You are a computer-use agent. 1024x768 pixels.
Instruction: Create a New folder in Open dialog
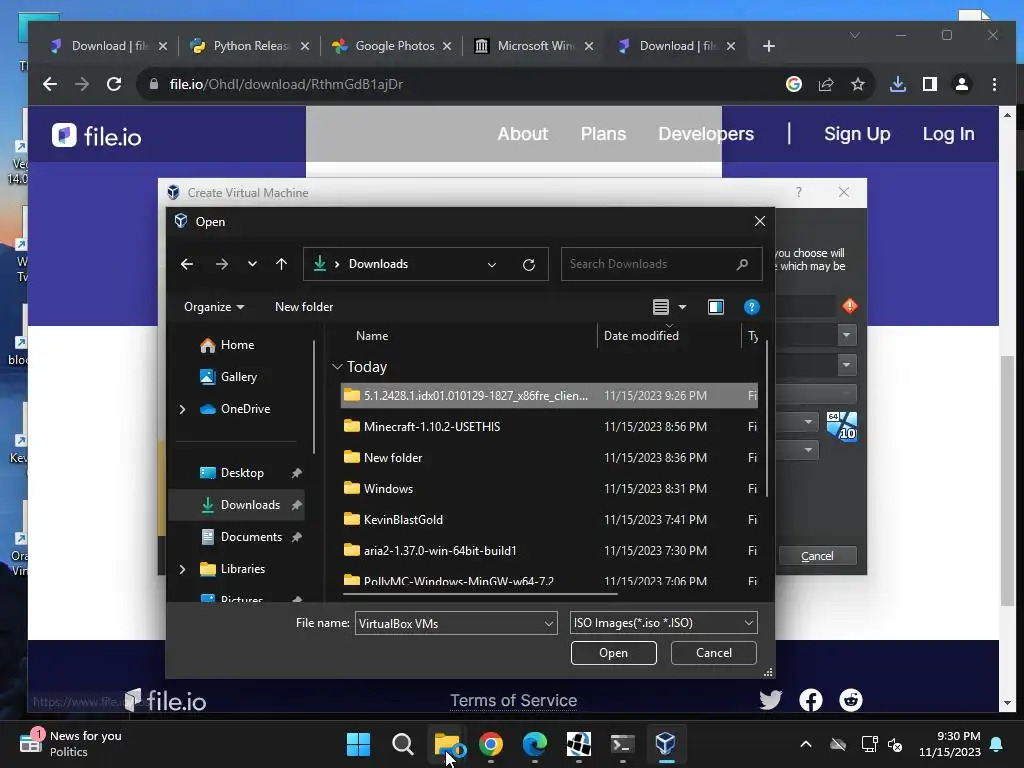(x=304, y=307)
